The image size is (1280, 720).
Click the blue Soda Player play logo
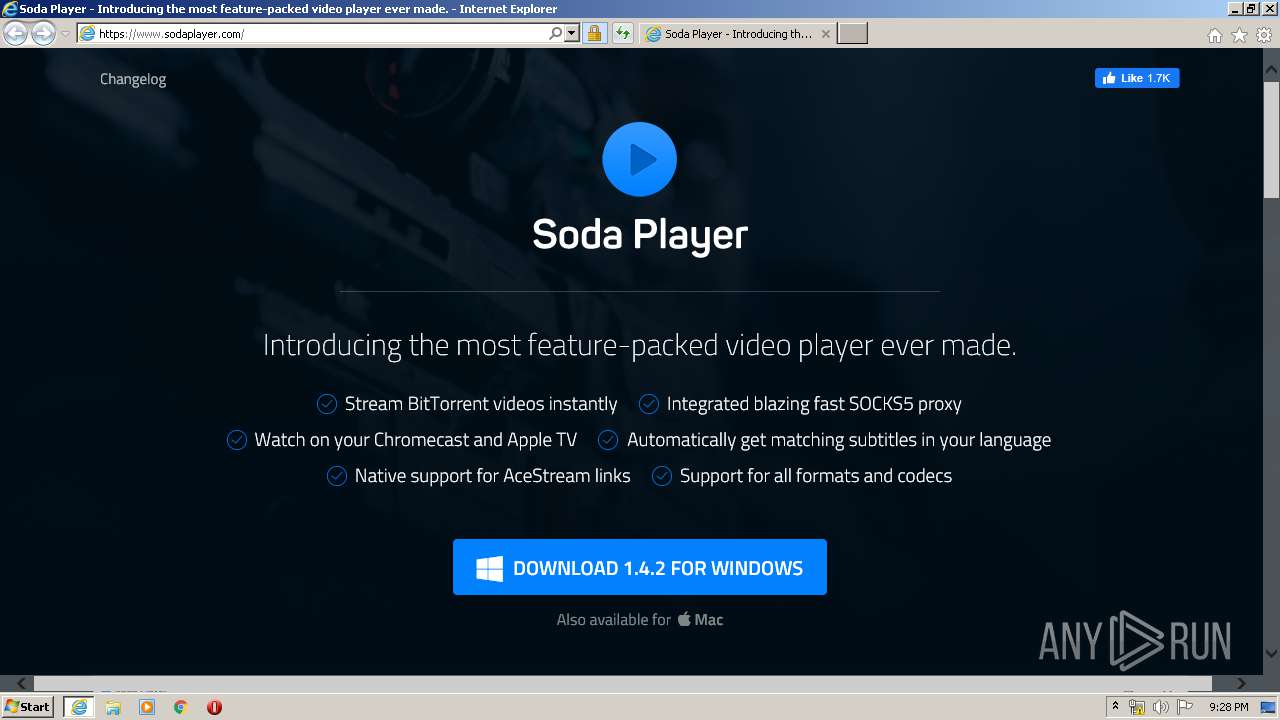point(640,159)
